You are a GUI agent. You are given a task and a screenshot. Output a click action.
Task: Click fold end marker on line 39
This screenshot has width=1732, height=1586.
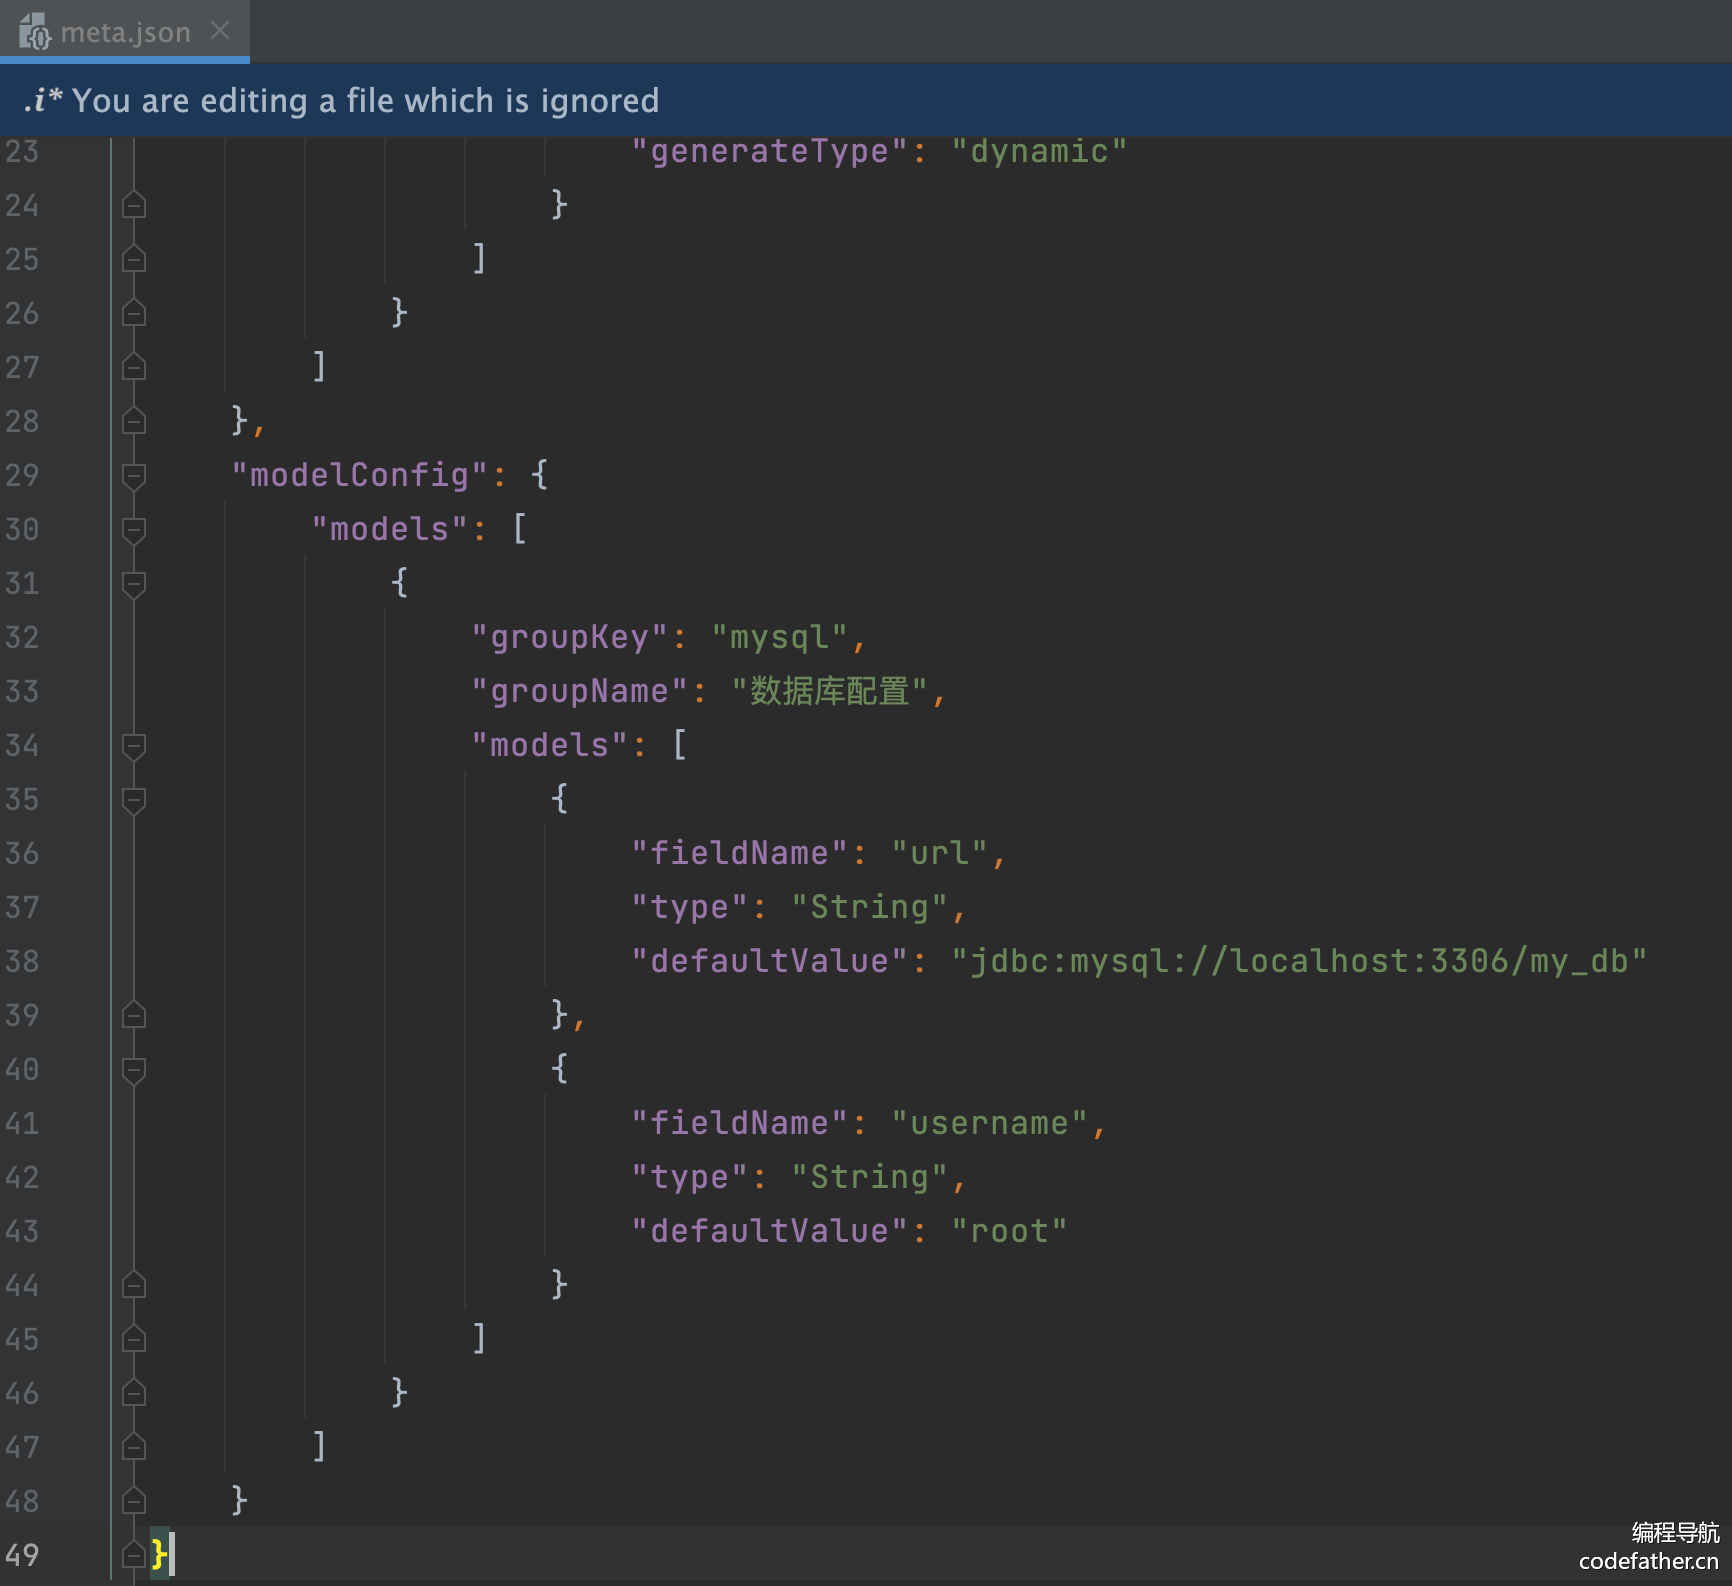[134, 1015]
